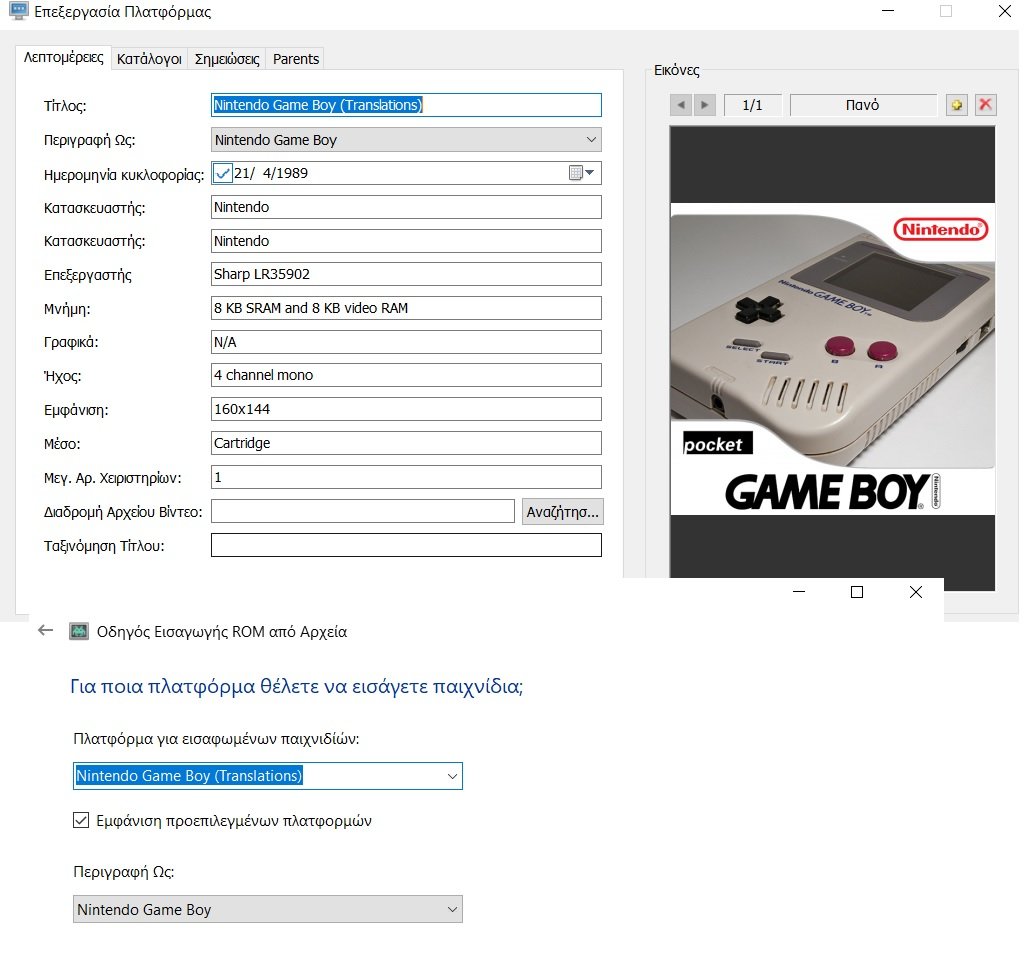The image size is (1028, 976).
Task: Minimize the ROM import wizard window
Action: tap(799, 592)
